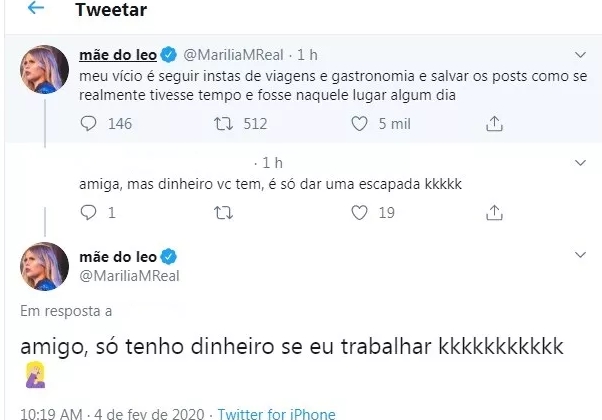602x420 pixels.
Task: Open options chevron on first tweet
Action: (581, 54)
